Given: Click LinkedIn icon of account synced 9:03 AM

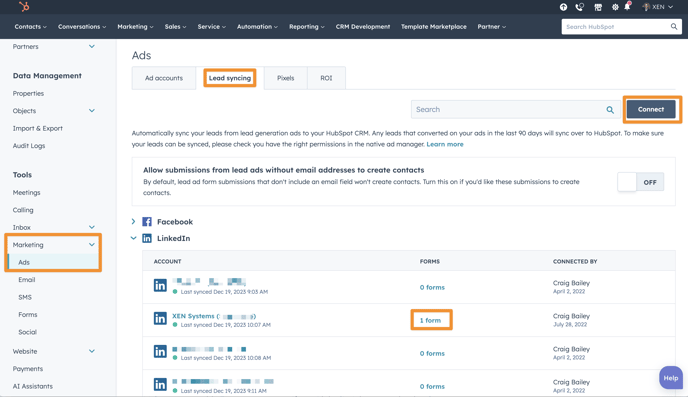Looking at the screenshot, I should coord(160,286).
